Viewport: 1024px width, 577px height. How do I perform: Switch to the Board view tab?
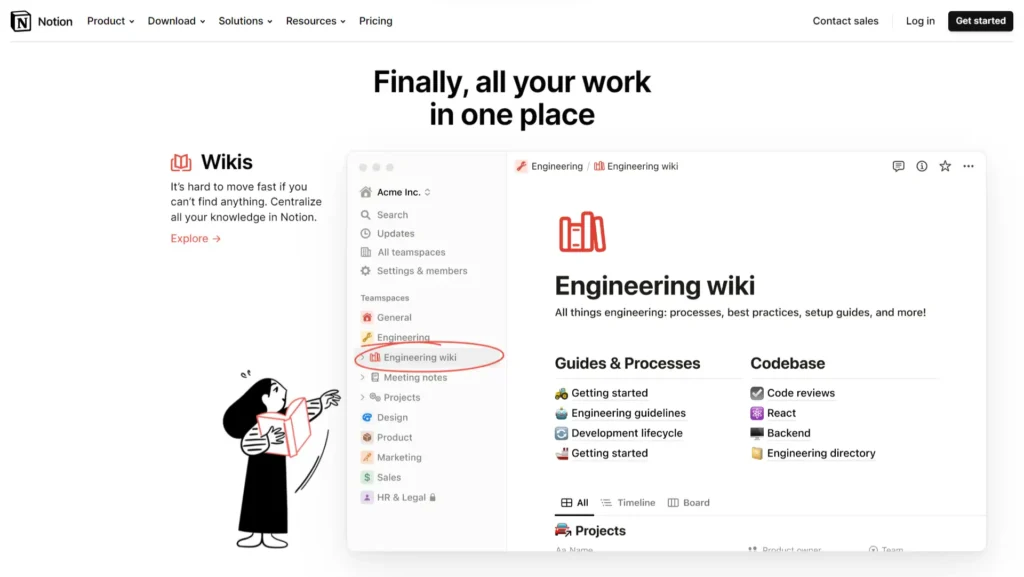click(x=688, y=503)
